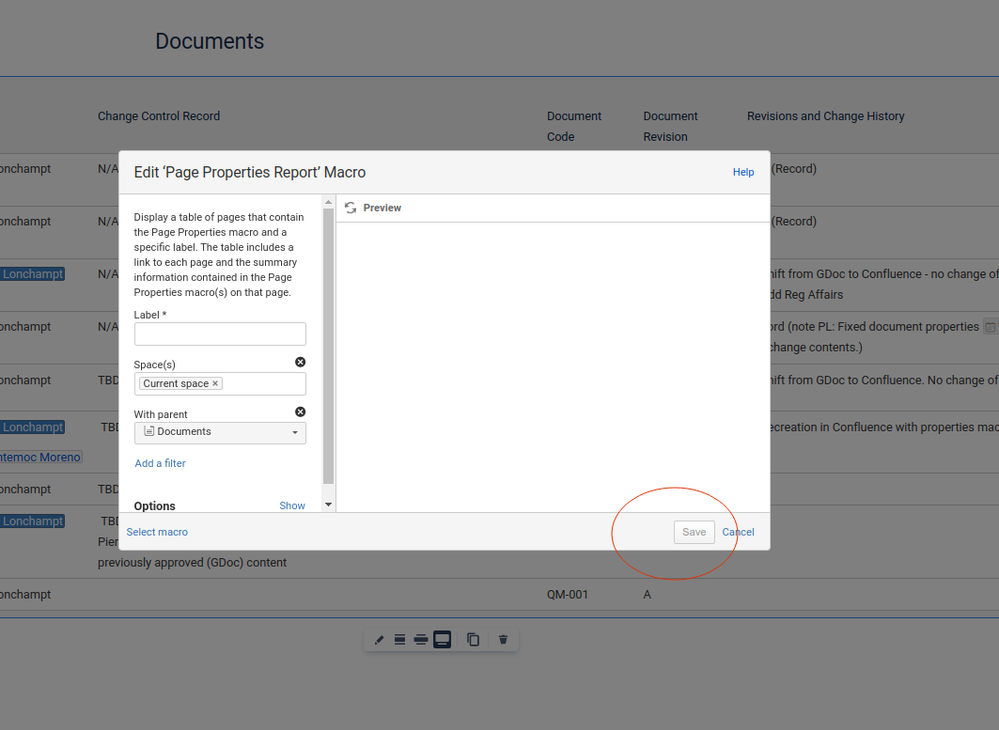The width and height of the screenshot is (999, 730).
Task: Click the 'Document Code' column header
Action: pos(574,126)
